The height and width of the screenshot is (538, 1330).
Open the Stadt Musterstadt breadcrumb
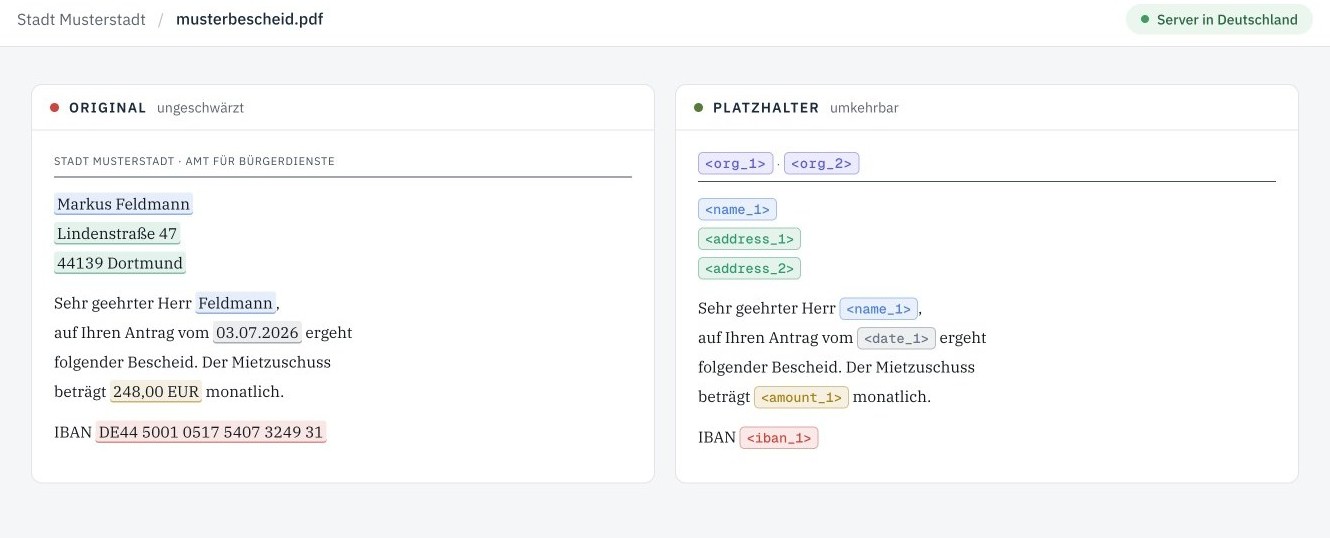pos(81,19)
